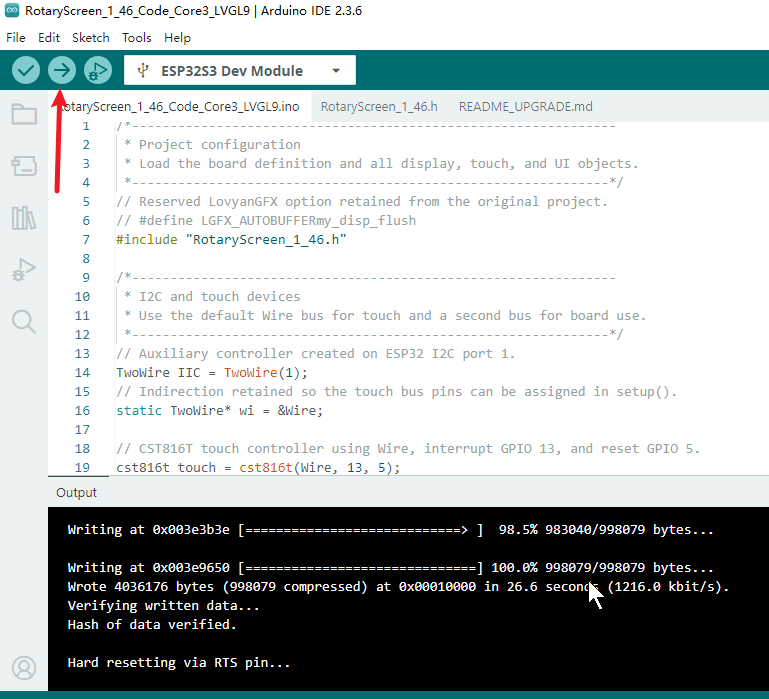769x699 pixels.
Task: Click the 'Load the board definition' comment line
Action: point(381,164)
